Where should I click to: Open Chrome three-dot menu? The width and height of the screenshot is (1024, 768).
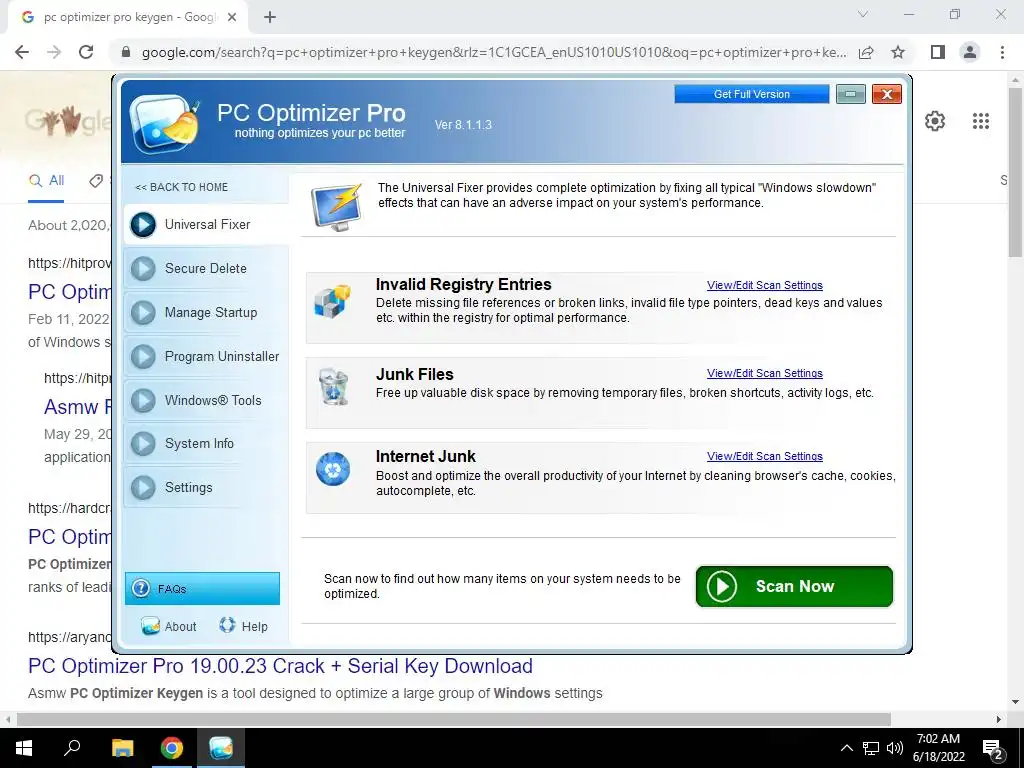click(x=1002, y=52)
